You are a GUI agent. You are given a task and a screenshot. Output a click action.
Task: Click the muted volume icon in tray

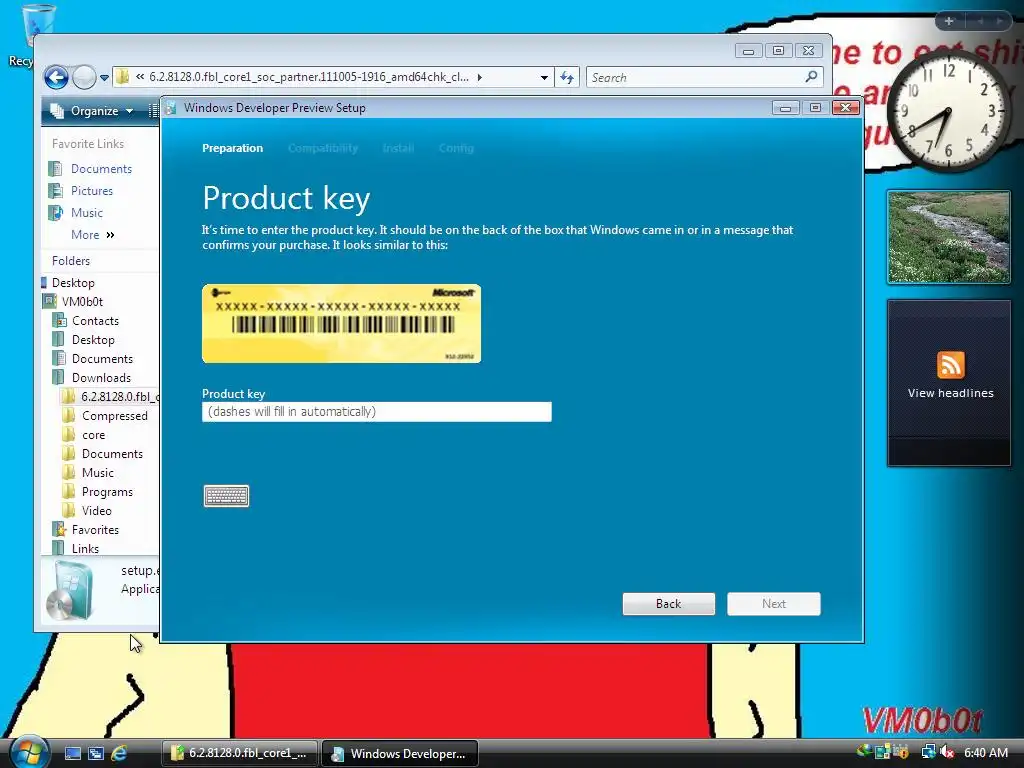(947, 752)
